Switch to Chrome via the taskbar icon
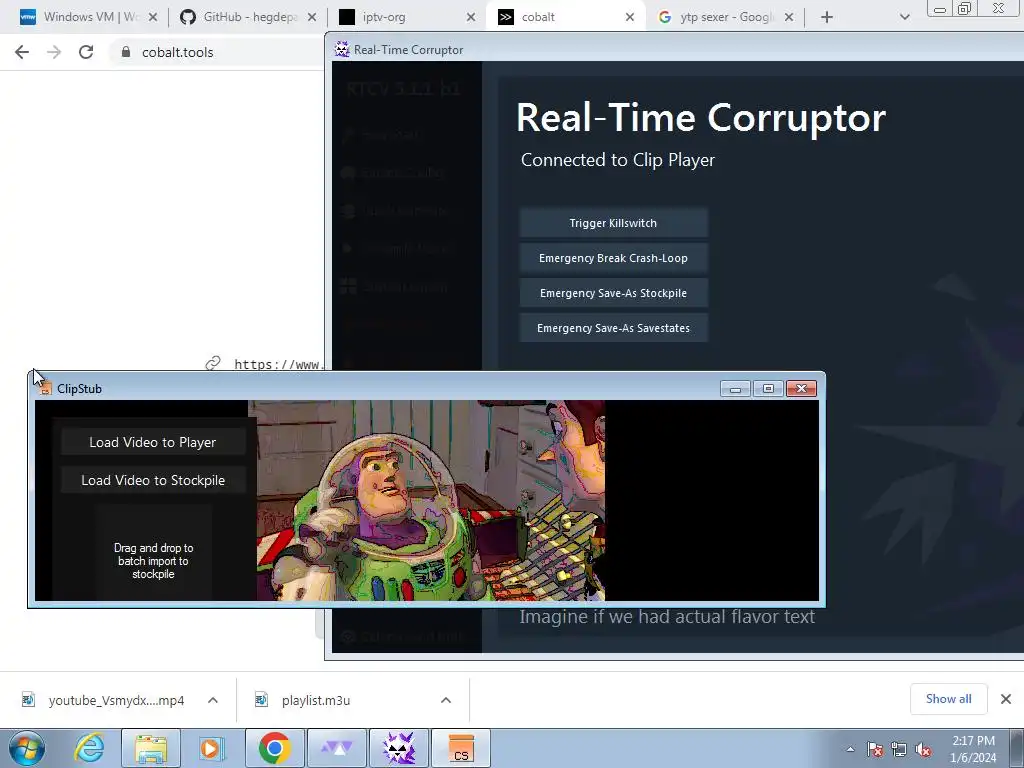 274,748
